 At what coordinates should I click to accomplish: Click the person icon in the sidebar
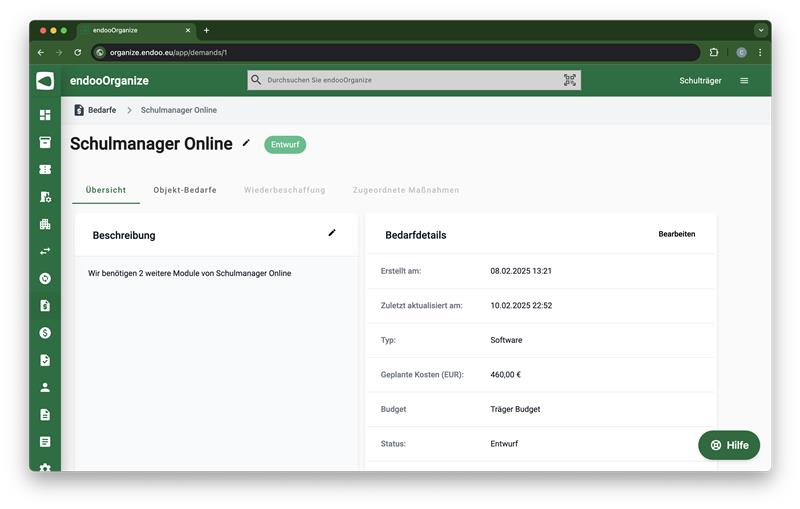(x=45, y=387)
